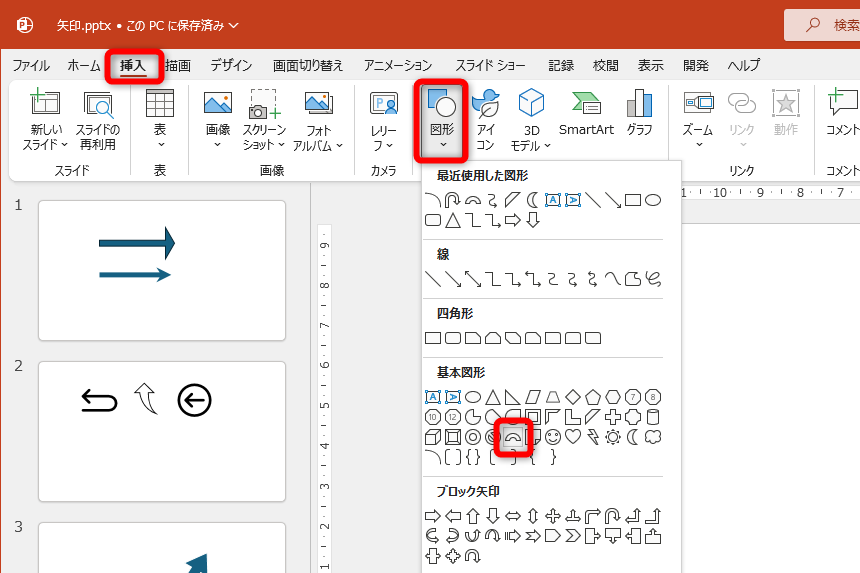
Task: Select the Donut (hollow circle) shape
Action: [x=473, y=437]
